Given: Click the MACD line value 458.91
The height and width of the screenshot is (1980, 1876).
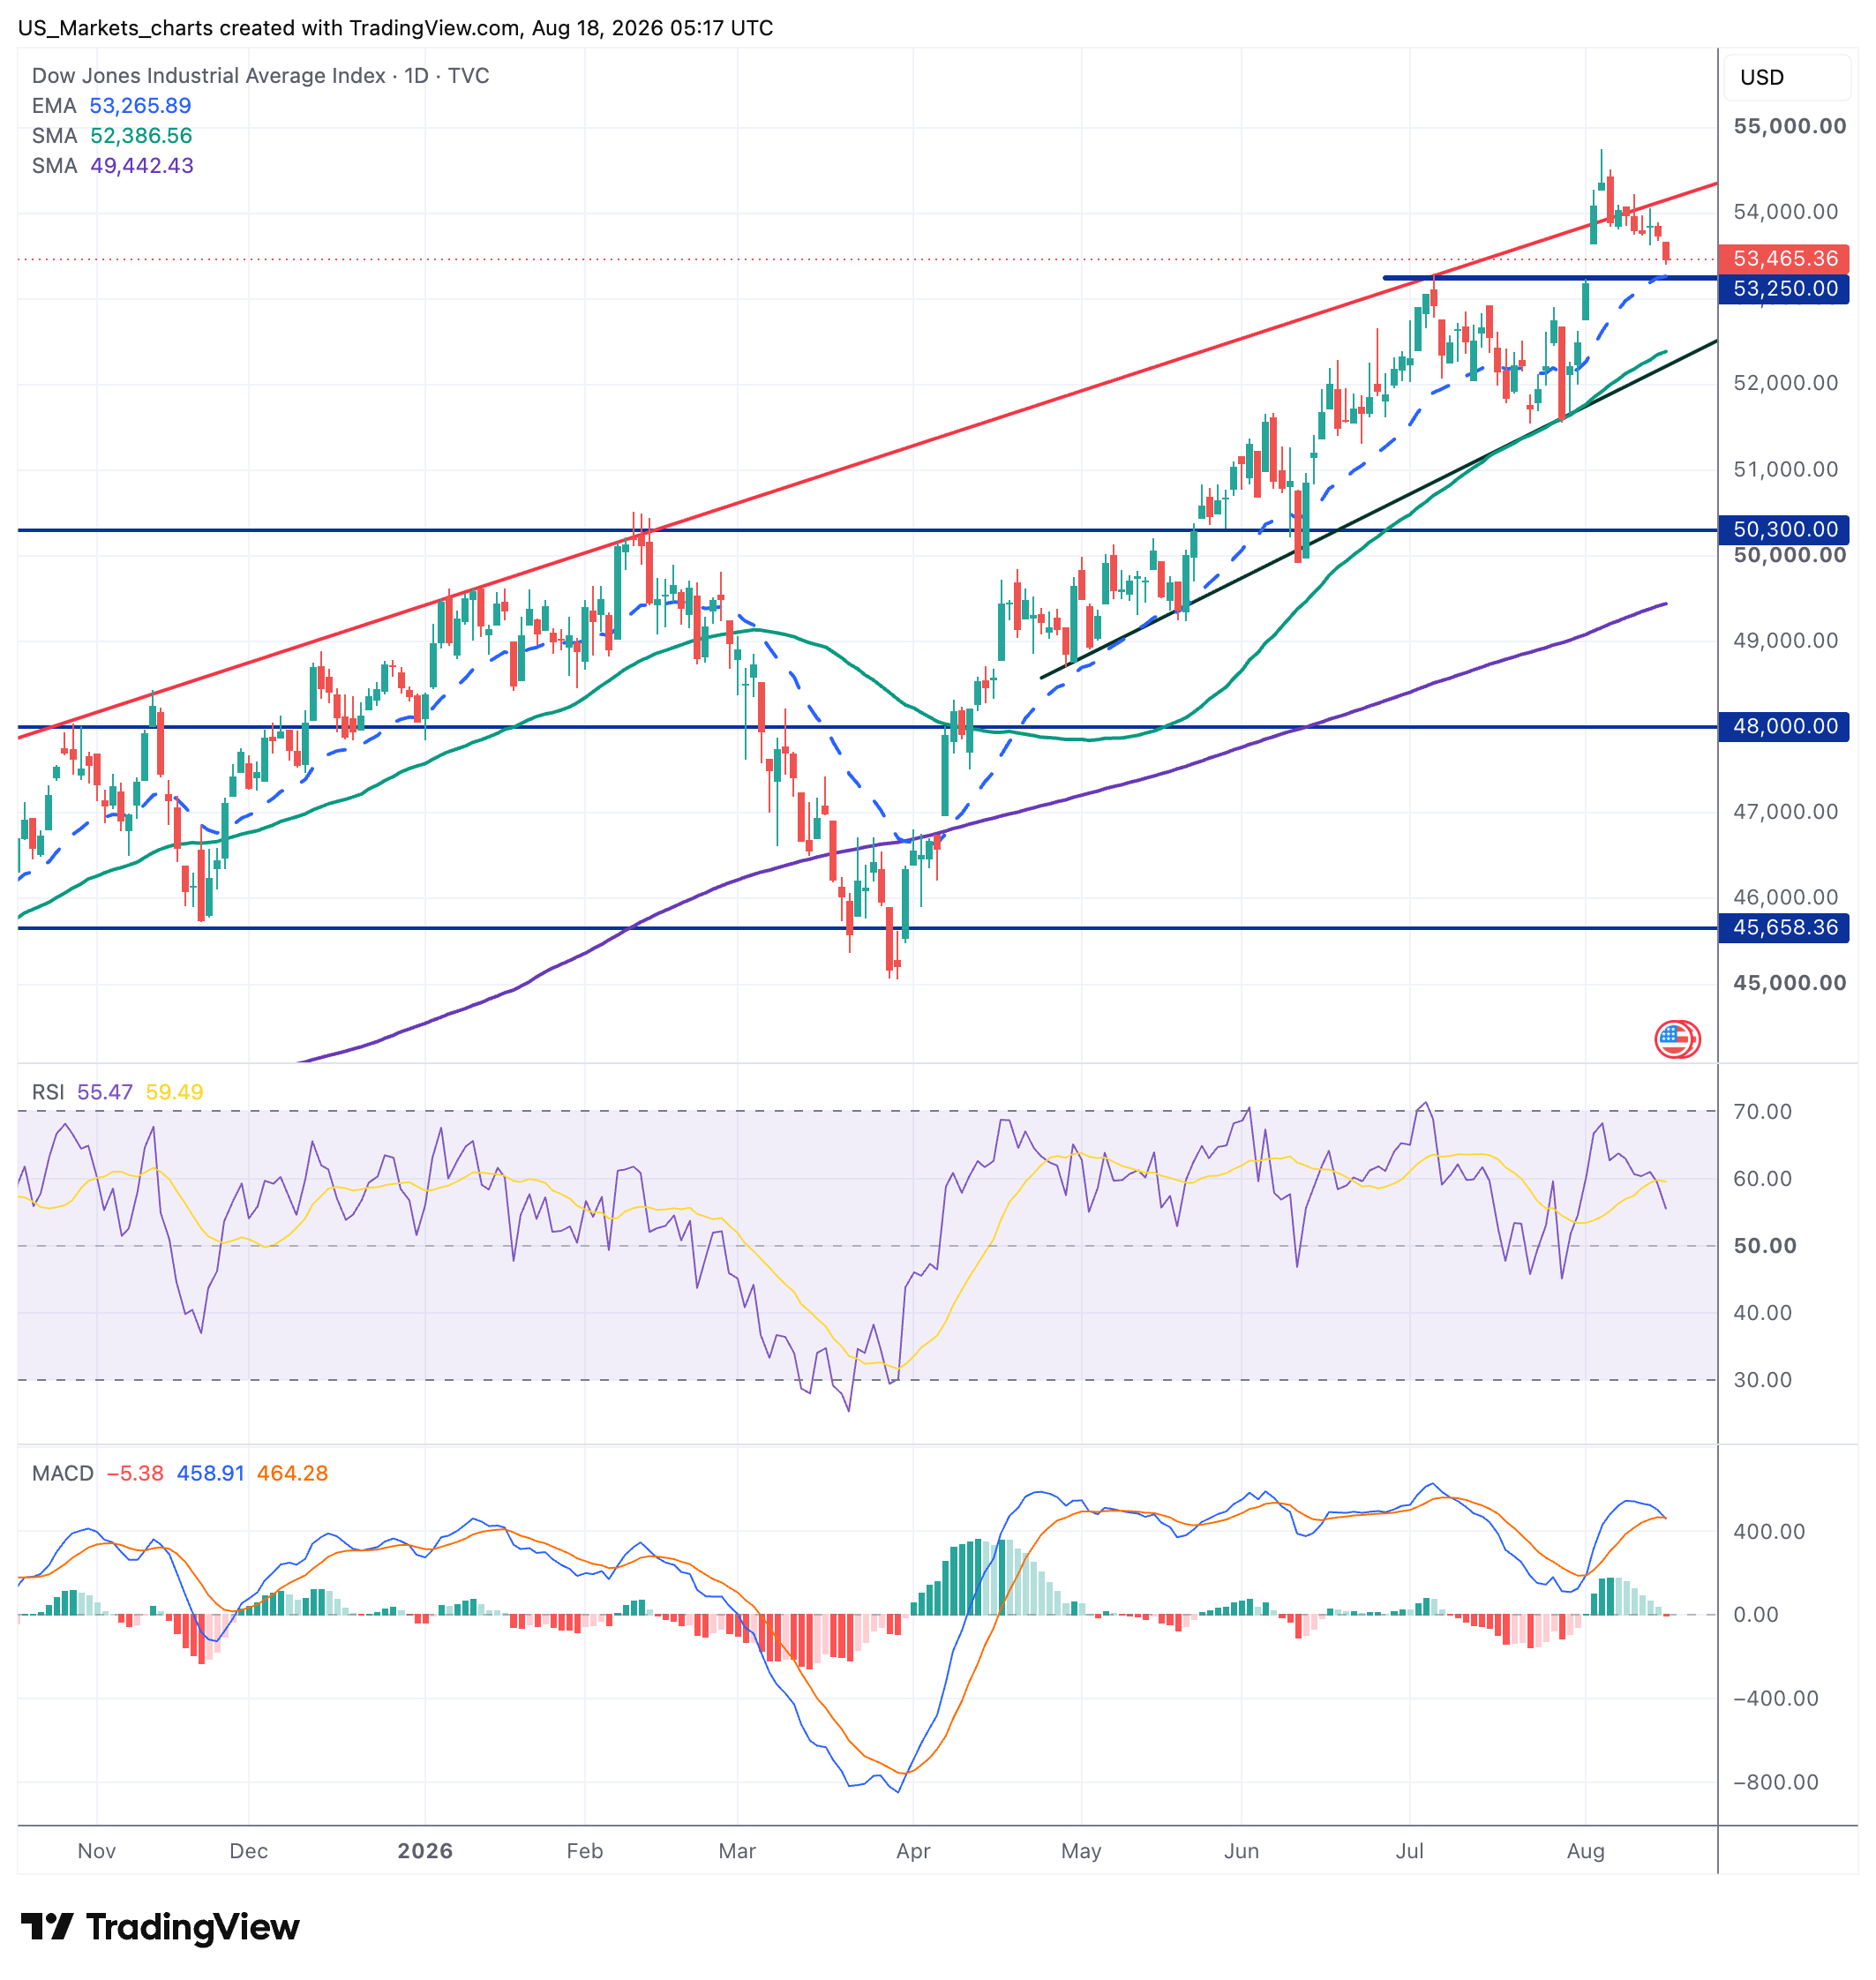Looking at the screenshot, I should tap(210, 1473).
